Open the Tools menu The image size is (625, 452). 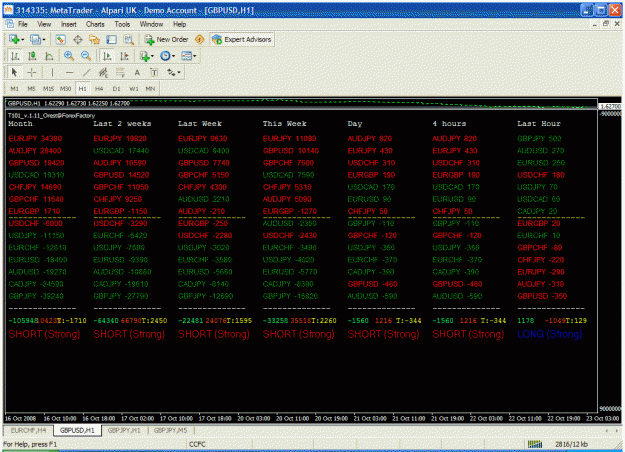tap(122, 24)
